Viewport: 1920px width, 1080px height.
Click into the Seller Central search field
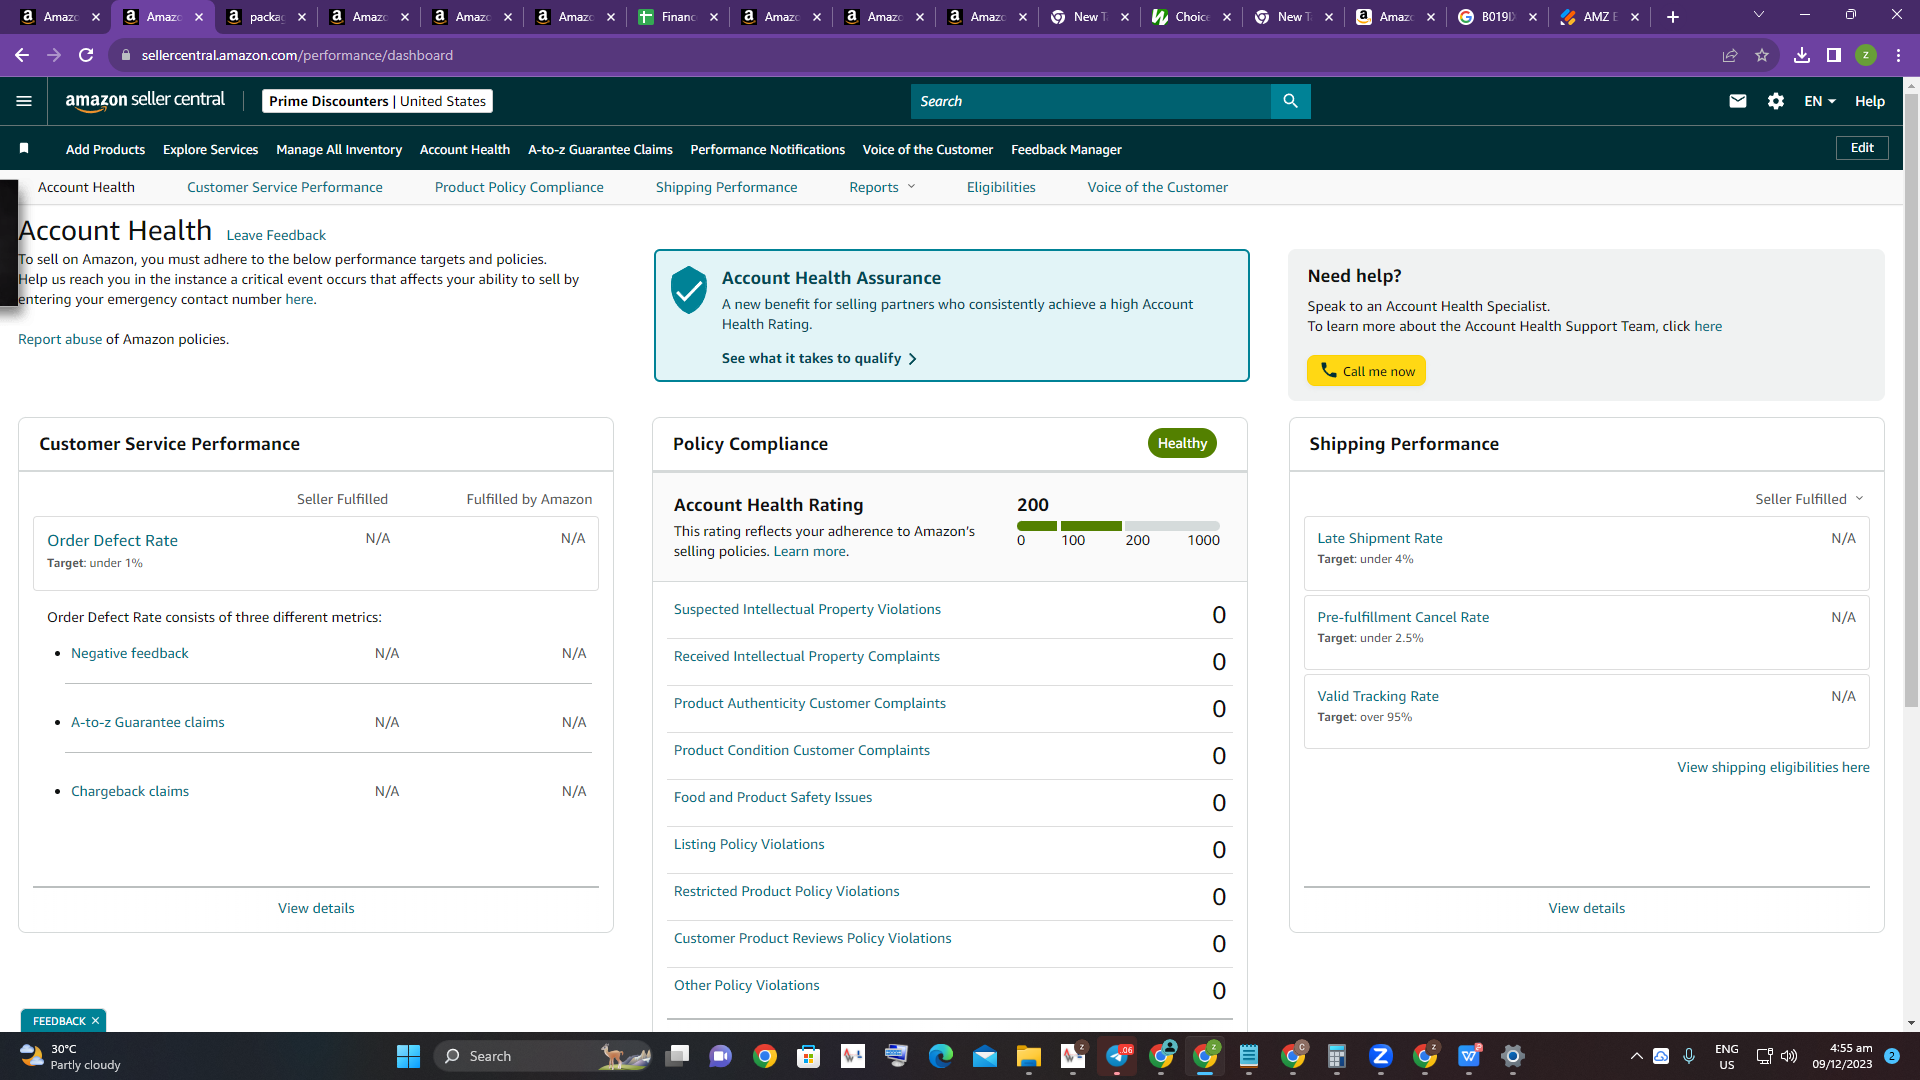tap(1090, 101)
